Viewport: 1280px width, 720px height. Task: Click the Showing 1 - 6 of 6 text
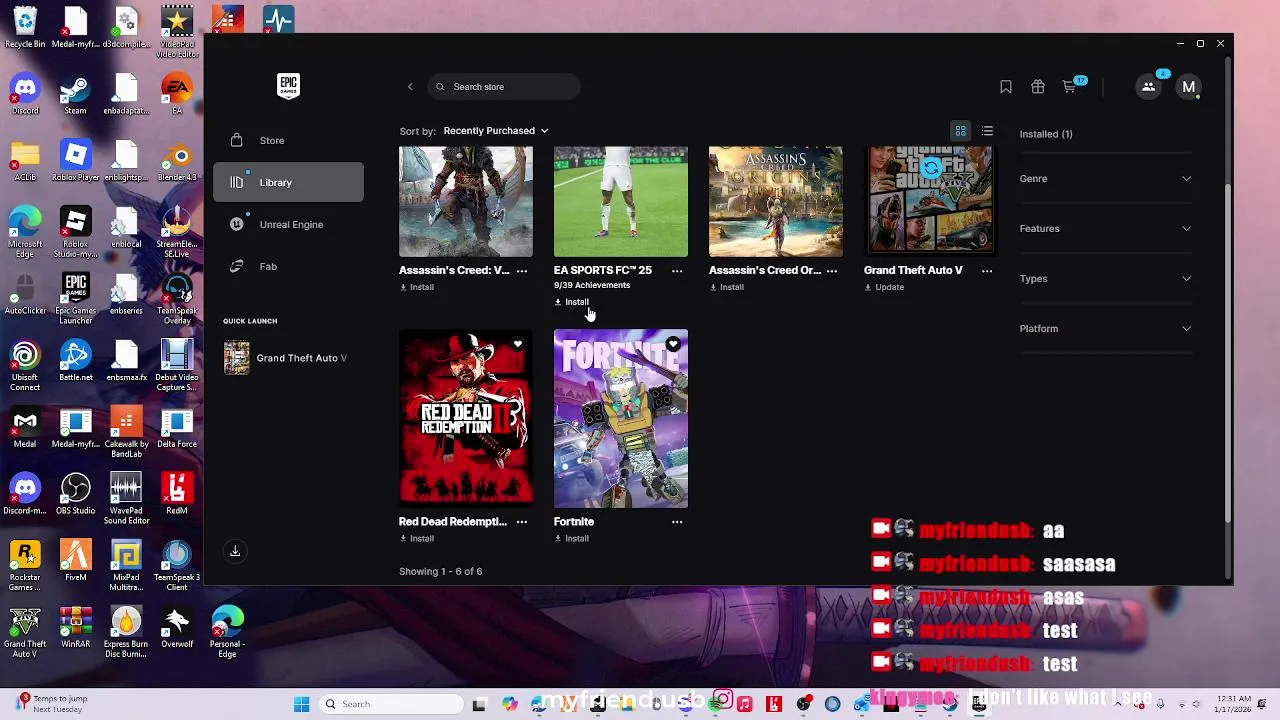pos(440,572)
